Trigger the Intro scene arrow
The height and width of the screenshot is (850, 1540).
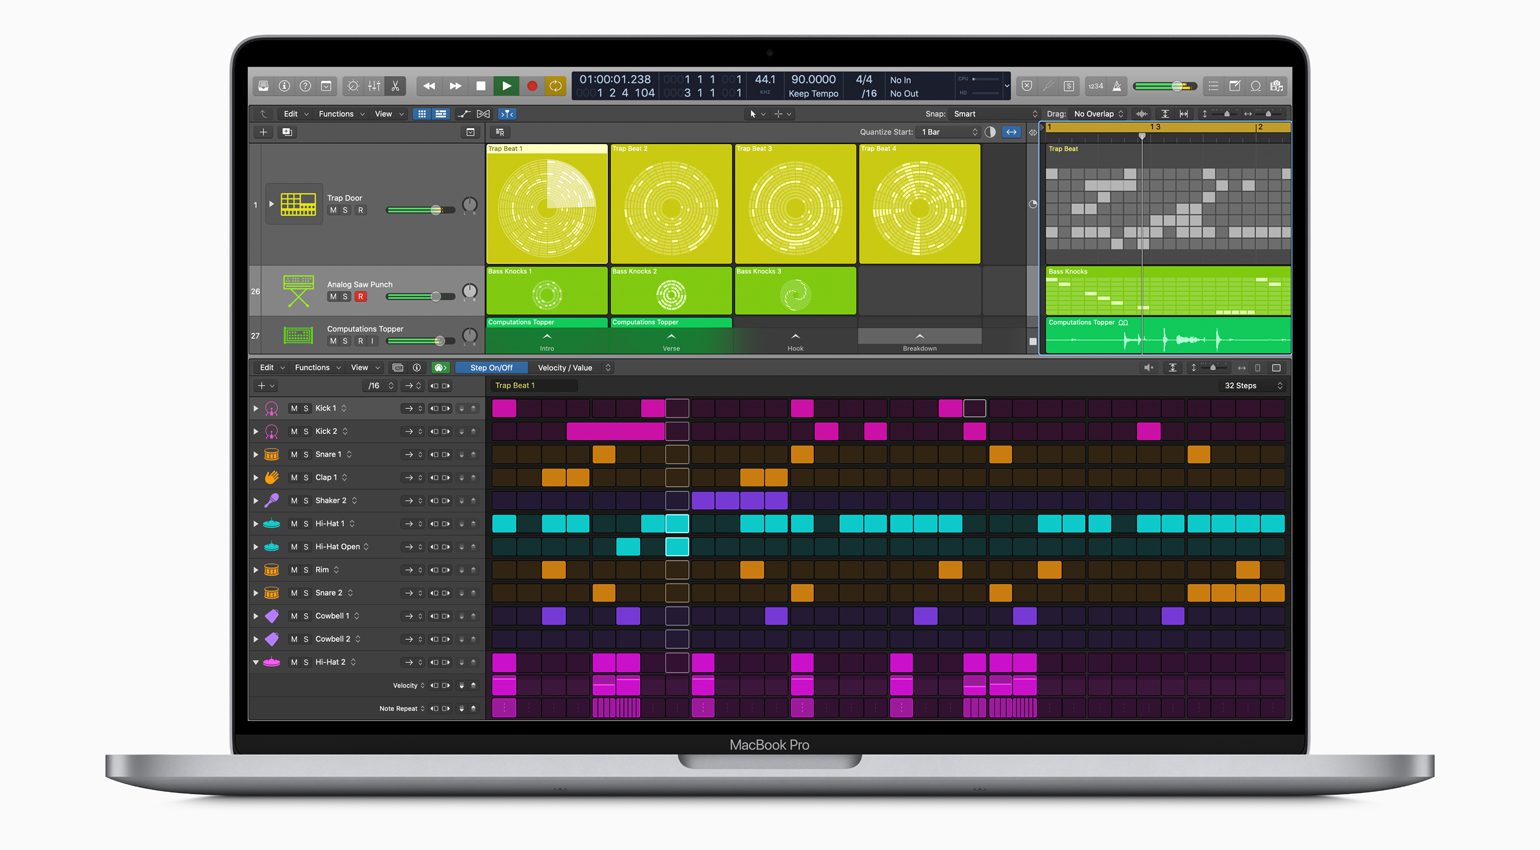(547, 337)
